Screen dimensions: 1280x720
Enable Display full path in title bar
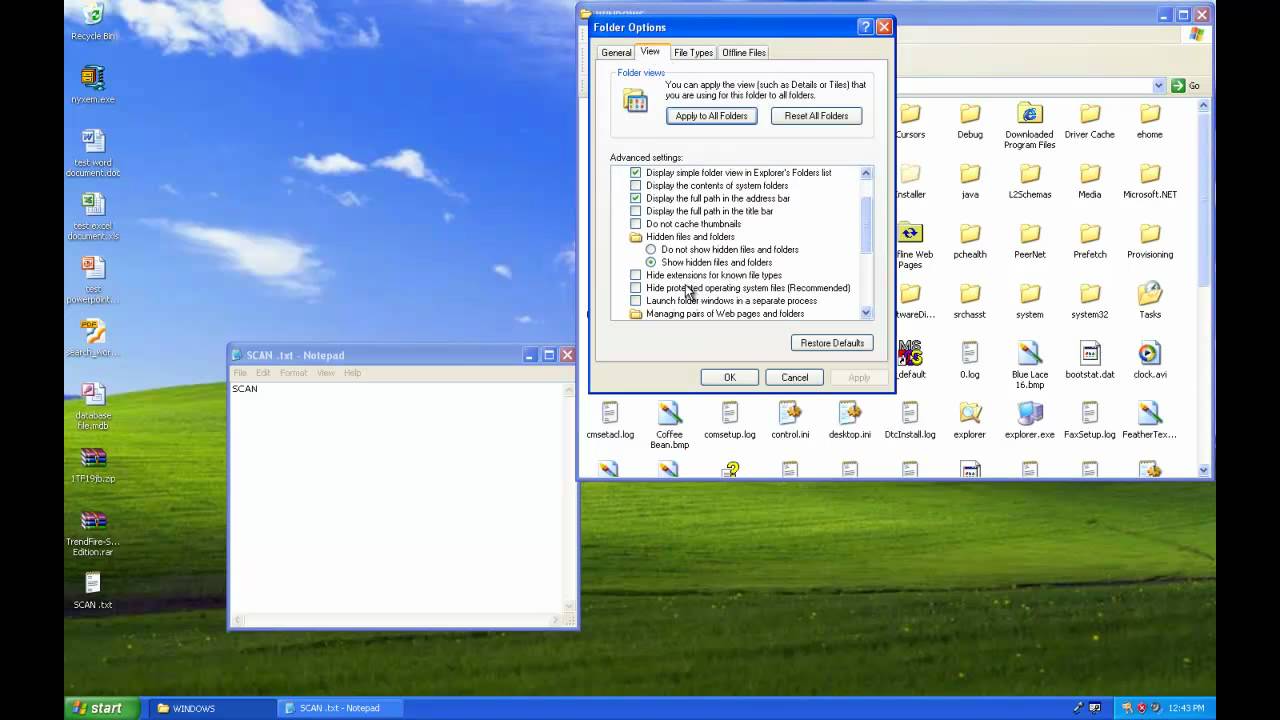pyautogui.click(x=635, y=211)
